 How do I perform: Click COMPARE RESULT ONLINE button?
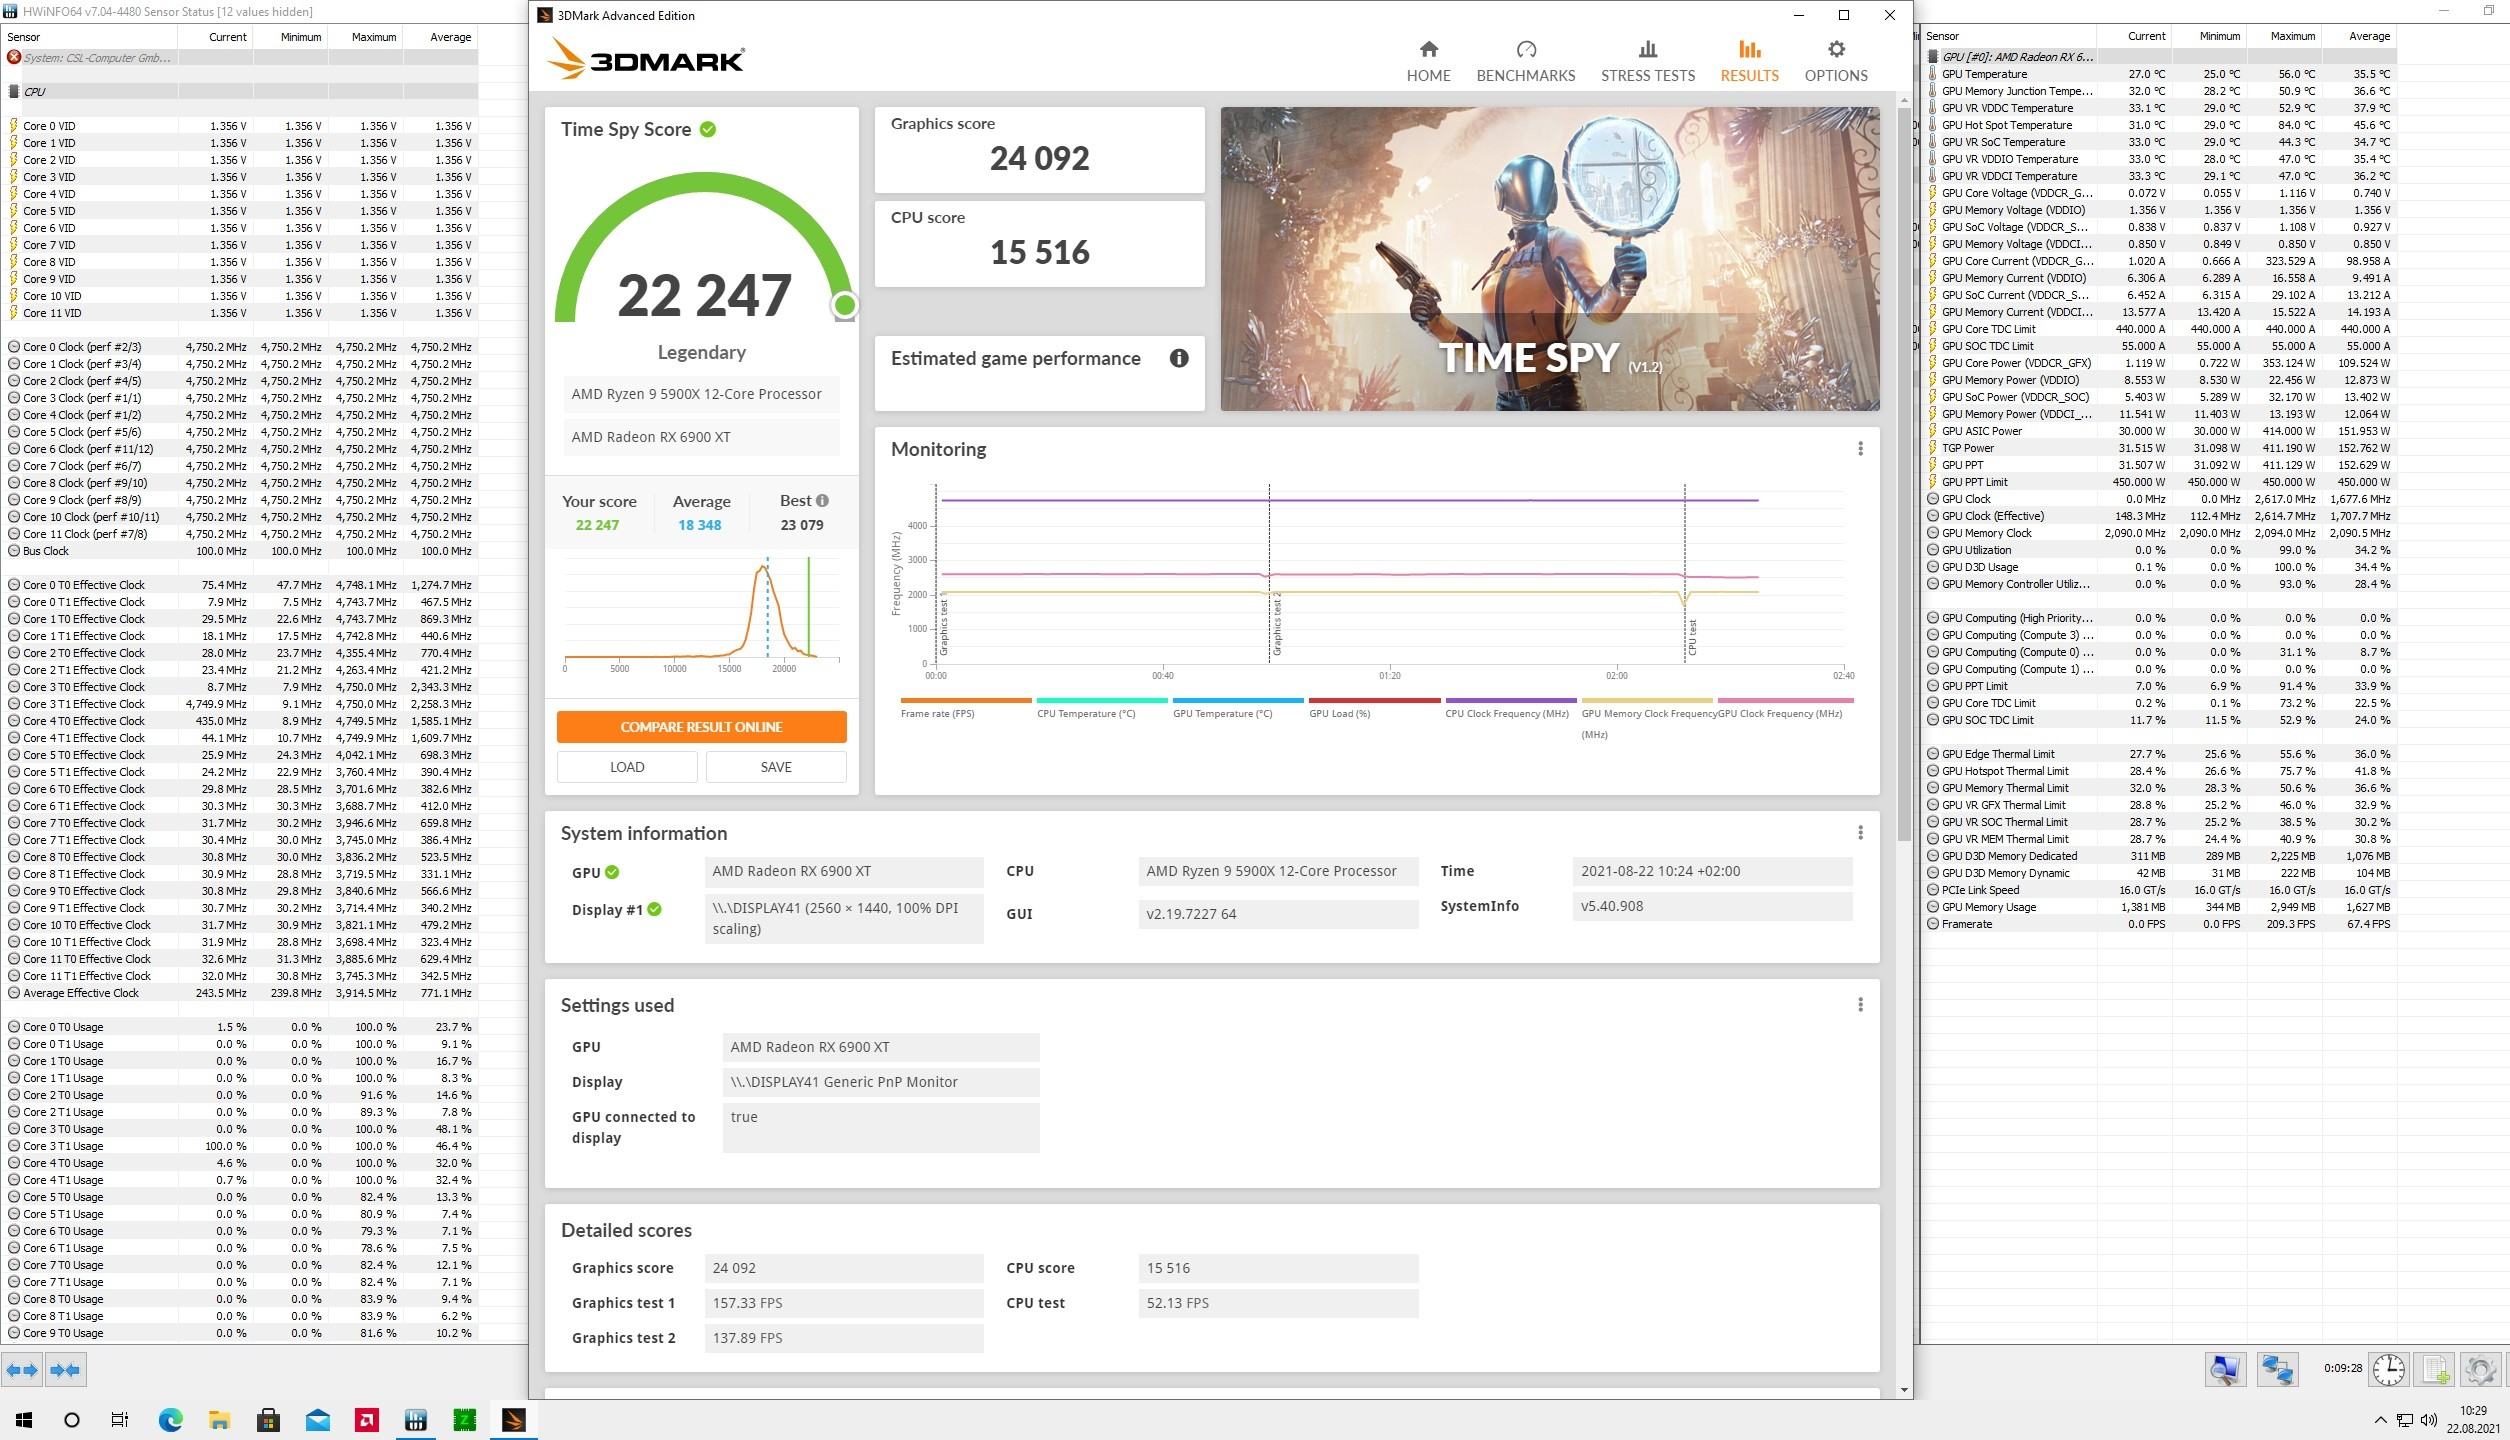click(x=701, y=727)
